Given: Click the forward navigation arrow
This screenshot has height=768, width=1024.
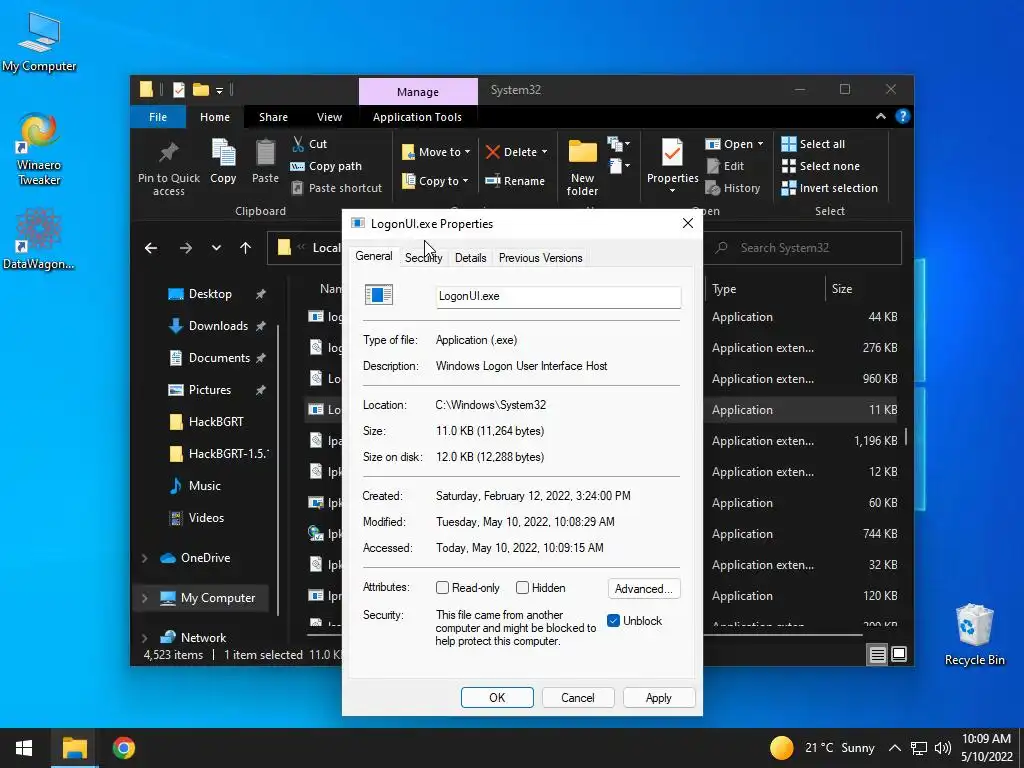Looking at the screenshot, I should coord(186,248).
